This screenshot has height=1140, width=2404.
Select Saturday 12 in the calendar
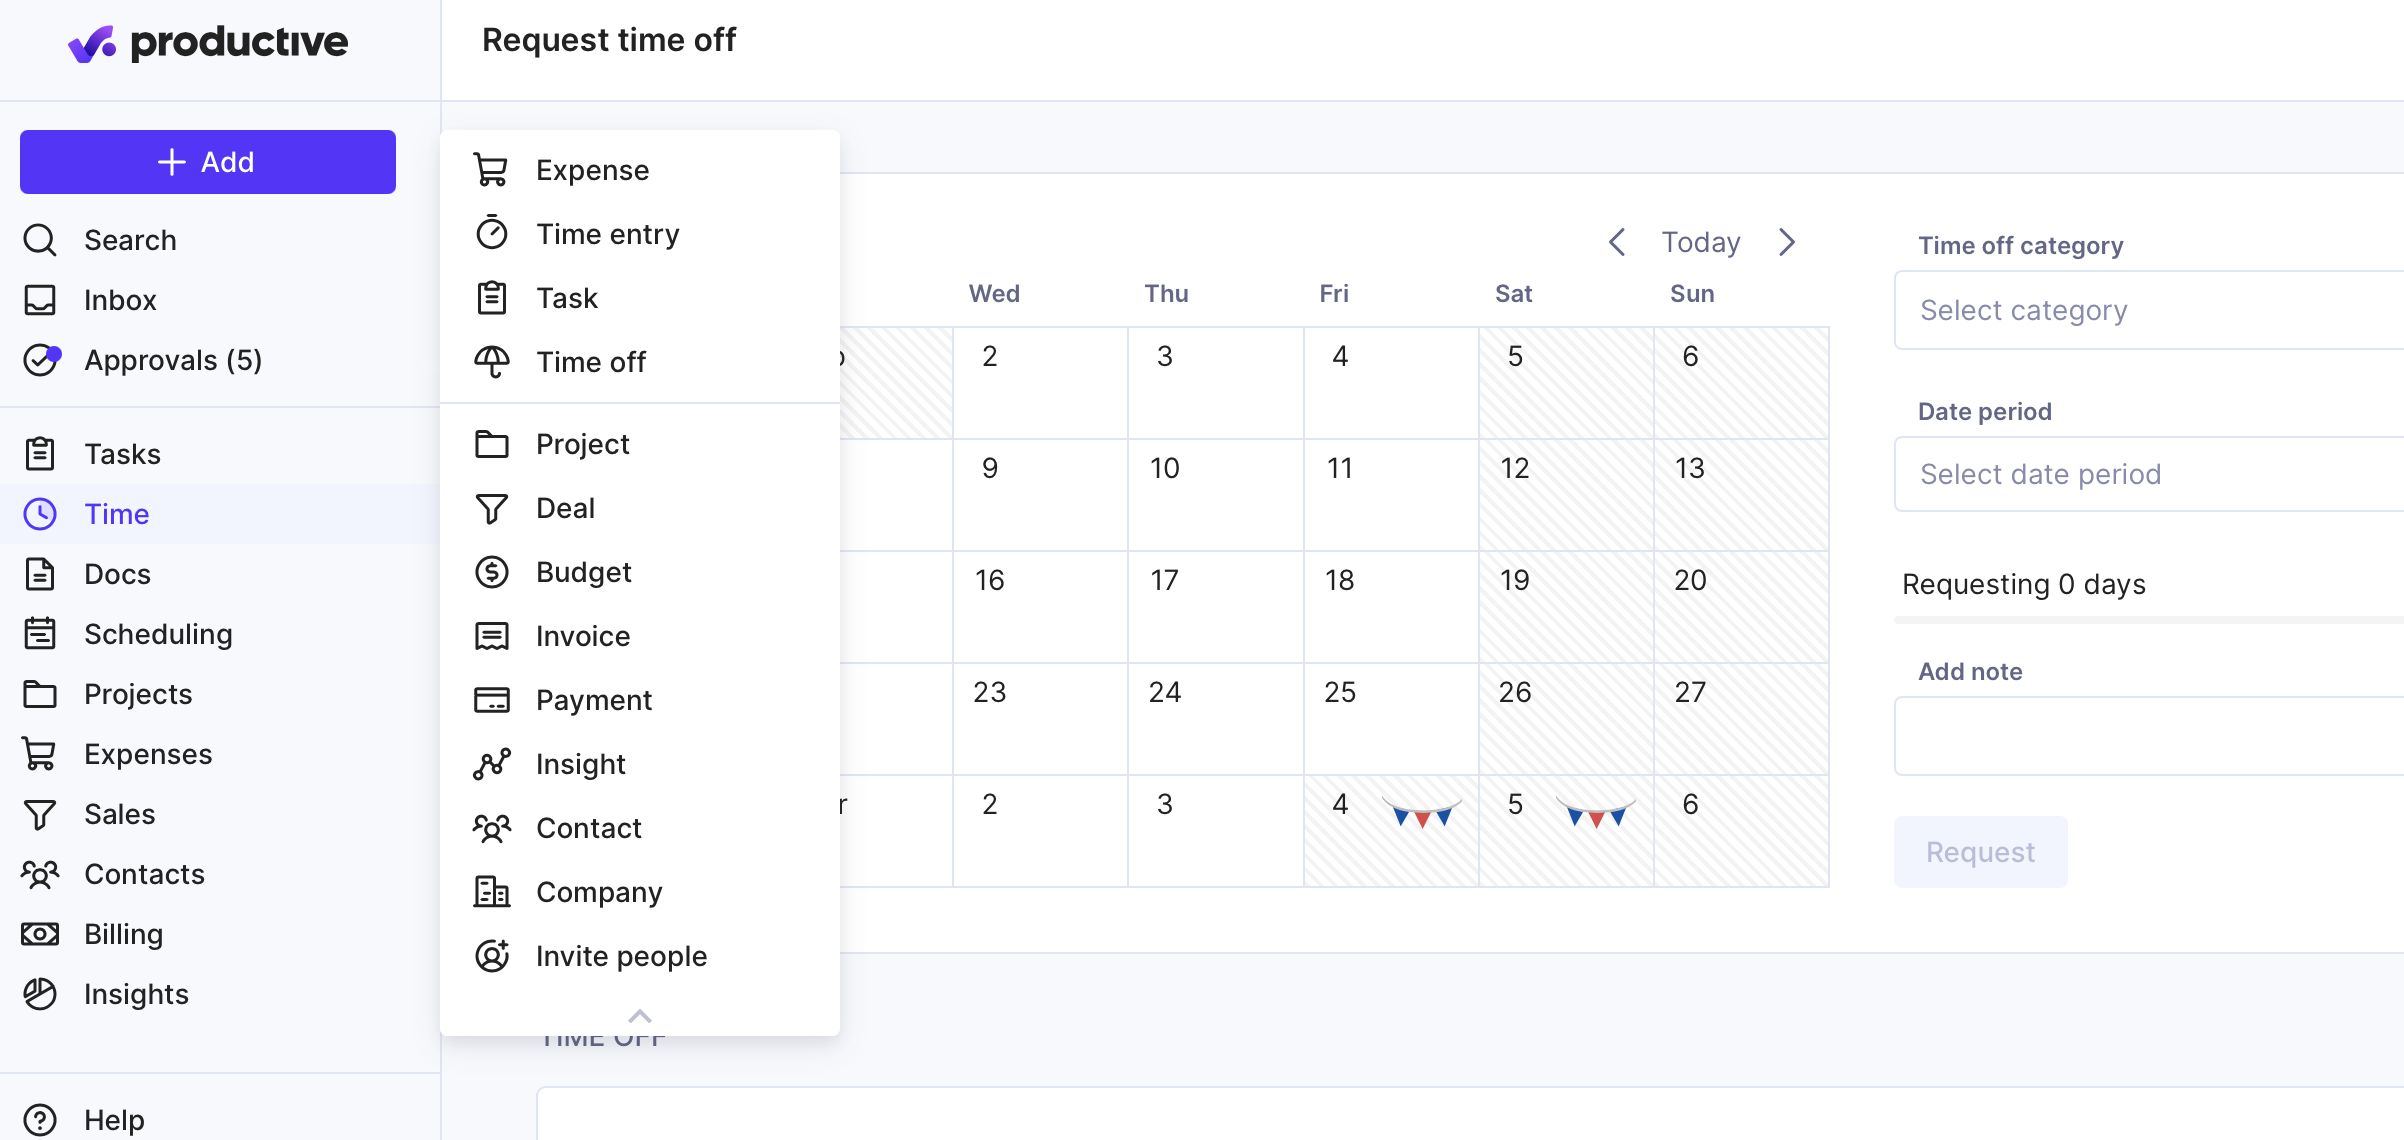1565,495
